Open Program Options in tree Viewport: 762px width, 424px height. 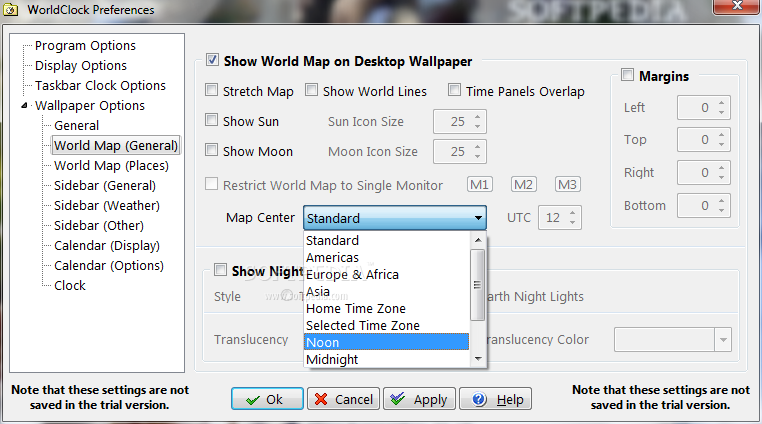[x=86, y=46]
